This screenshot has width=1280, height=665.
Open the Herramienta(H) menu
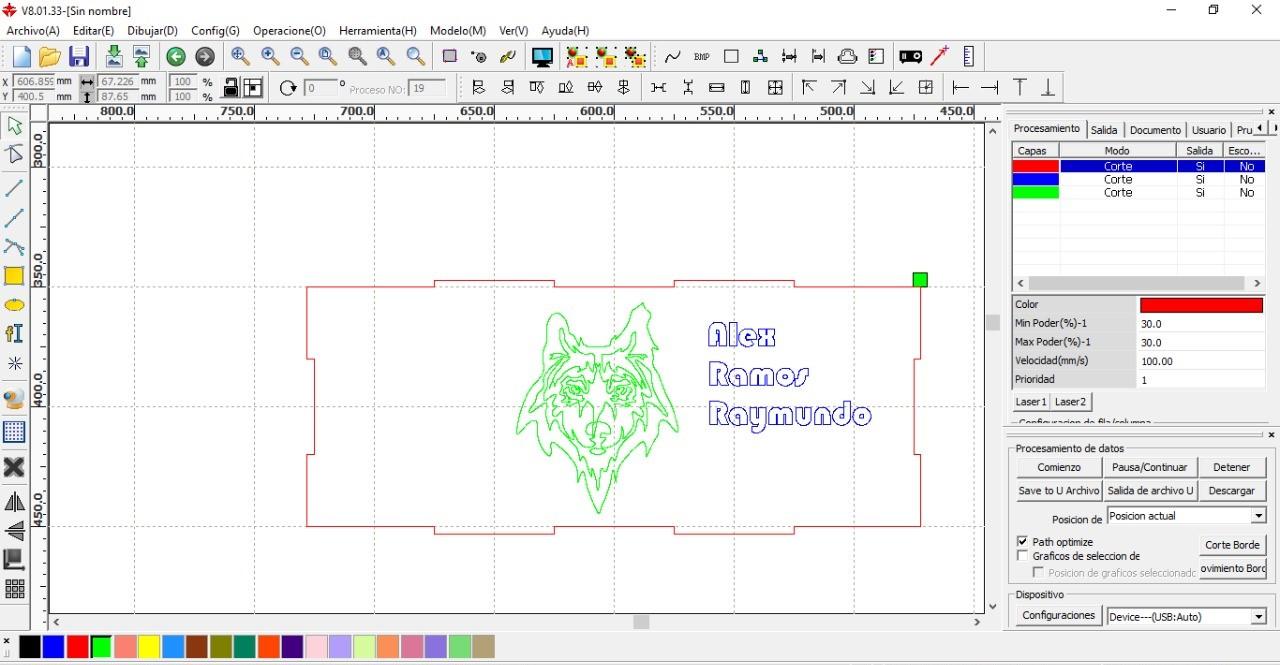tap(378, 31)
